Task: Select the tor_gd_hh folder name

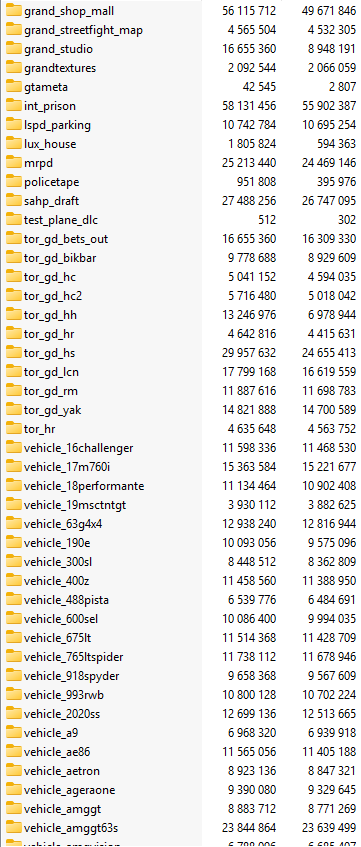Action: coord(50,315)
